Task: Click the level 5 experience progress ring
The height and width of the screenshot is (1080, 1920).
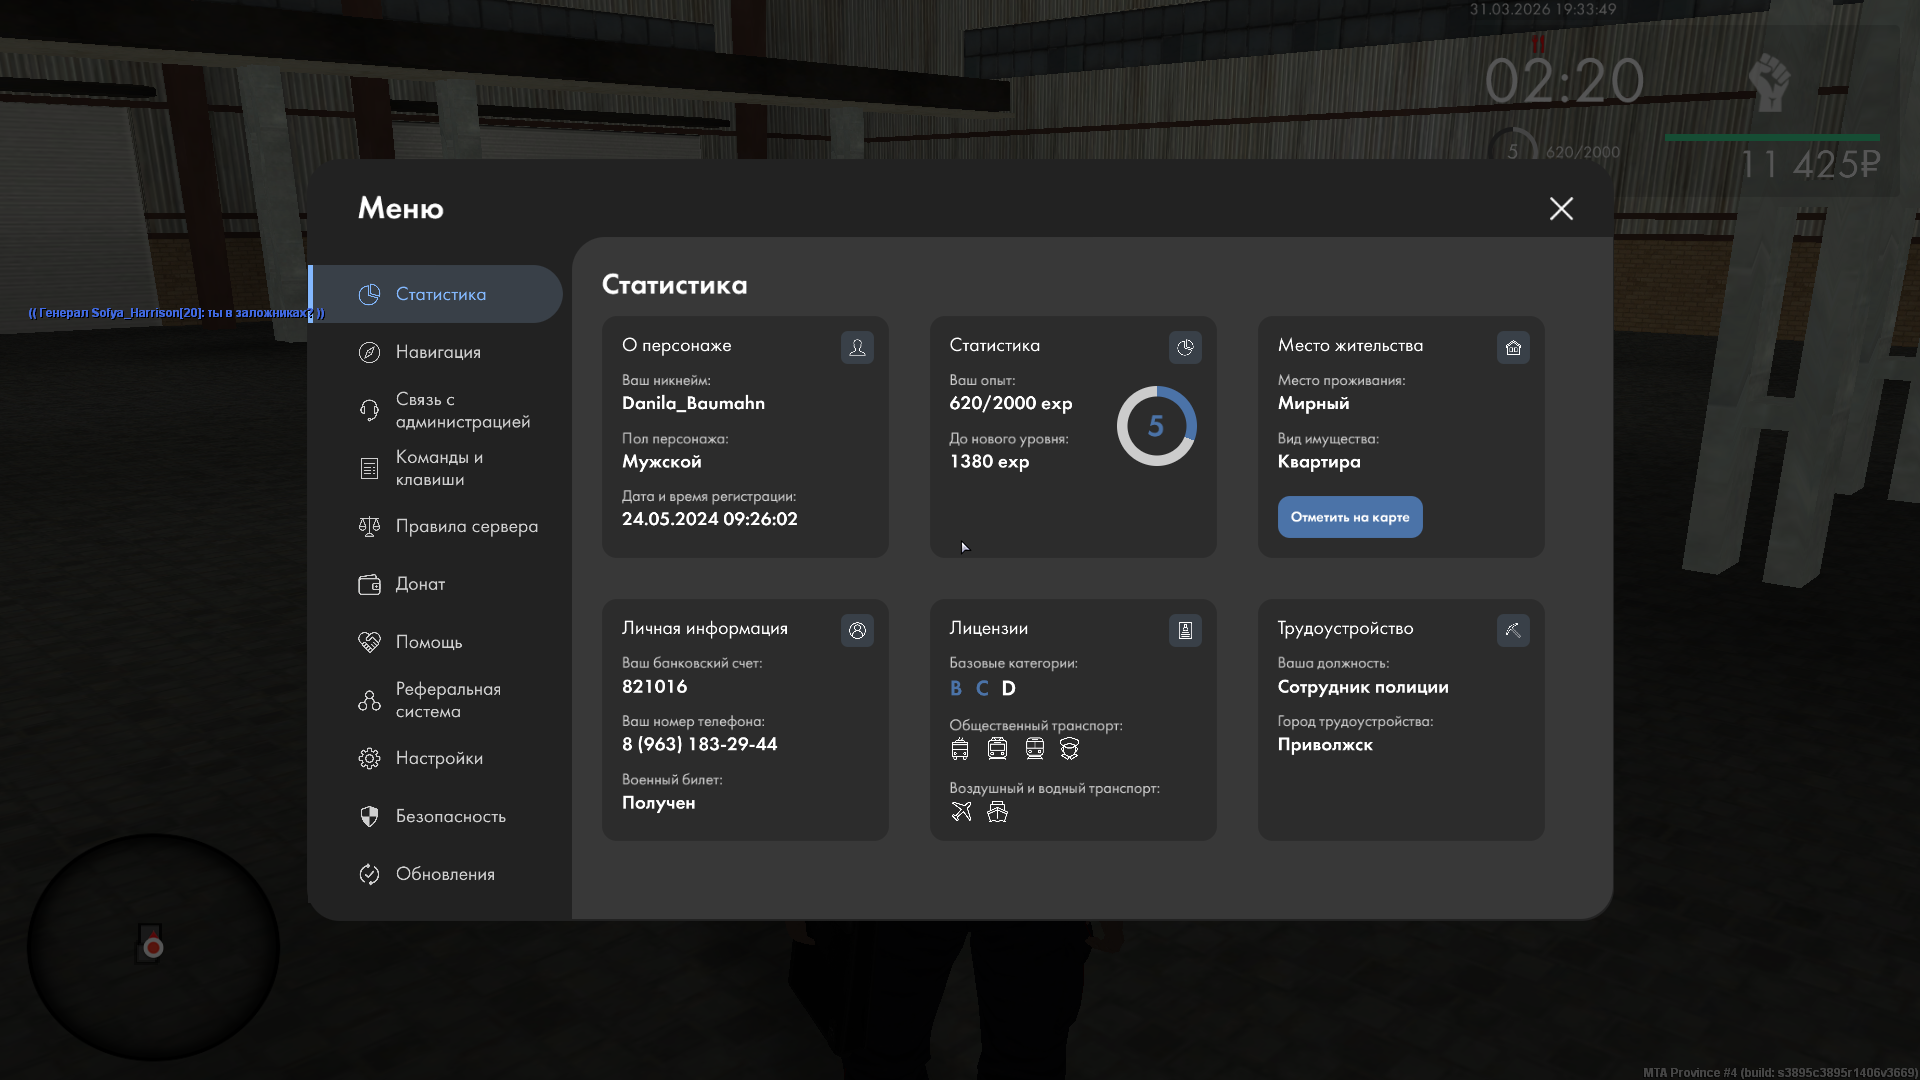Action: 1156,426
